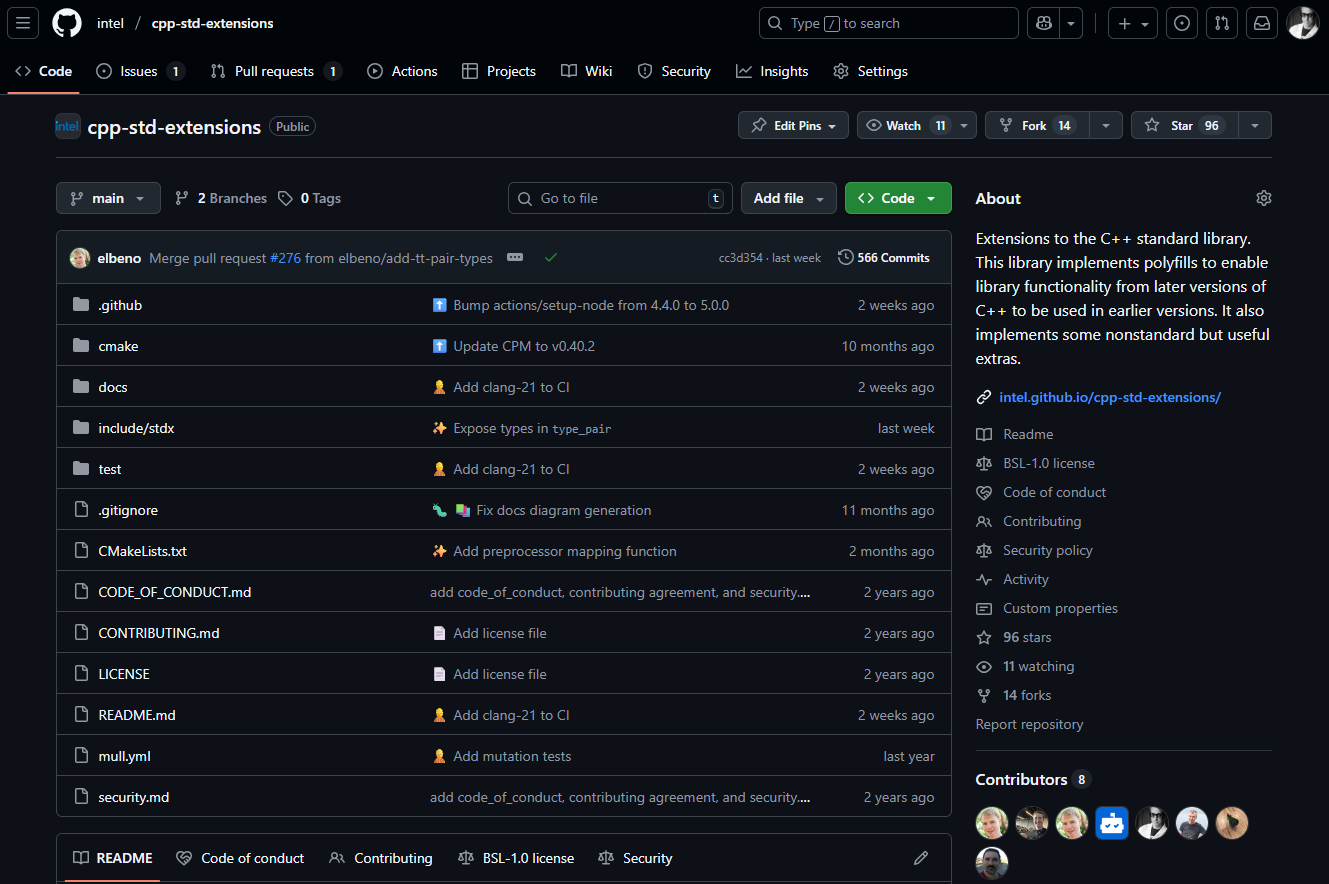Open the notifications inbox icon
This screenshot has height=884, width=1329.
[x=1262, y=23]
